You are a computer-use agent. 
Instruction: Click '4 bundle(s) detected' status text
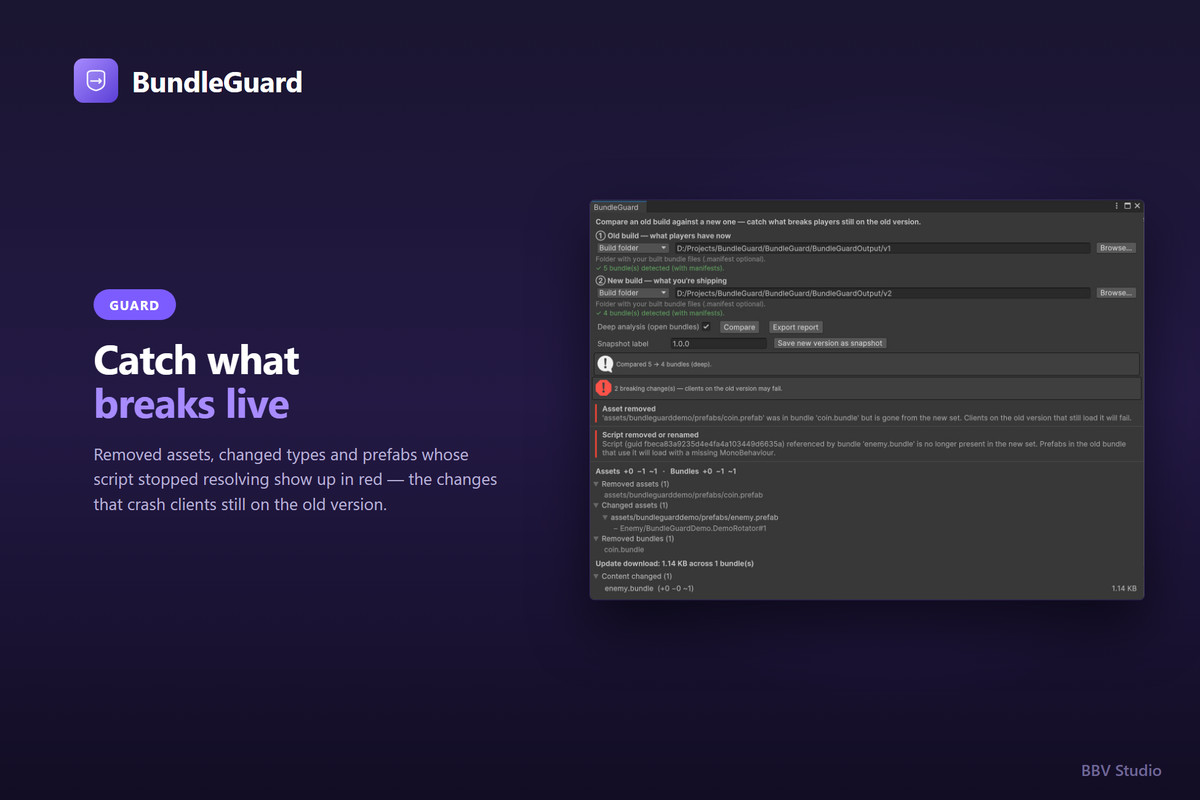click(660, 313)
